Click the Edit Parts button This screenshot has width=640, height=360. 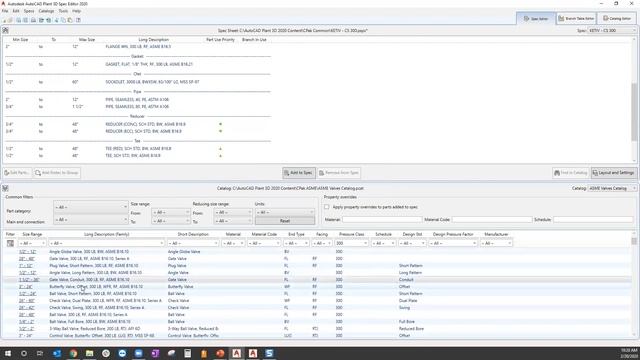pyautogui.click(x=17, y=173)
